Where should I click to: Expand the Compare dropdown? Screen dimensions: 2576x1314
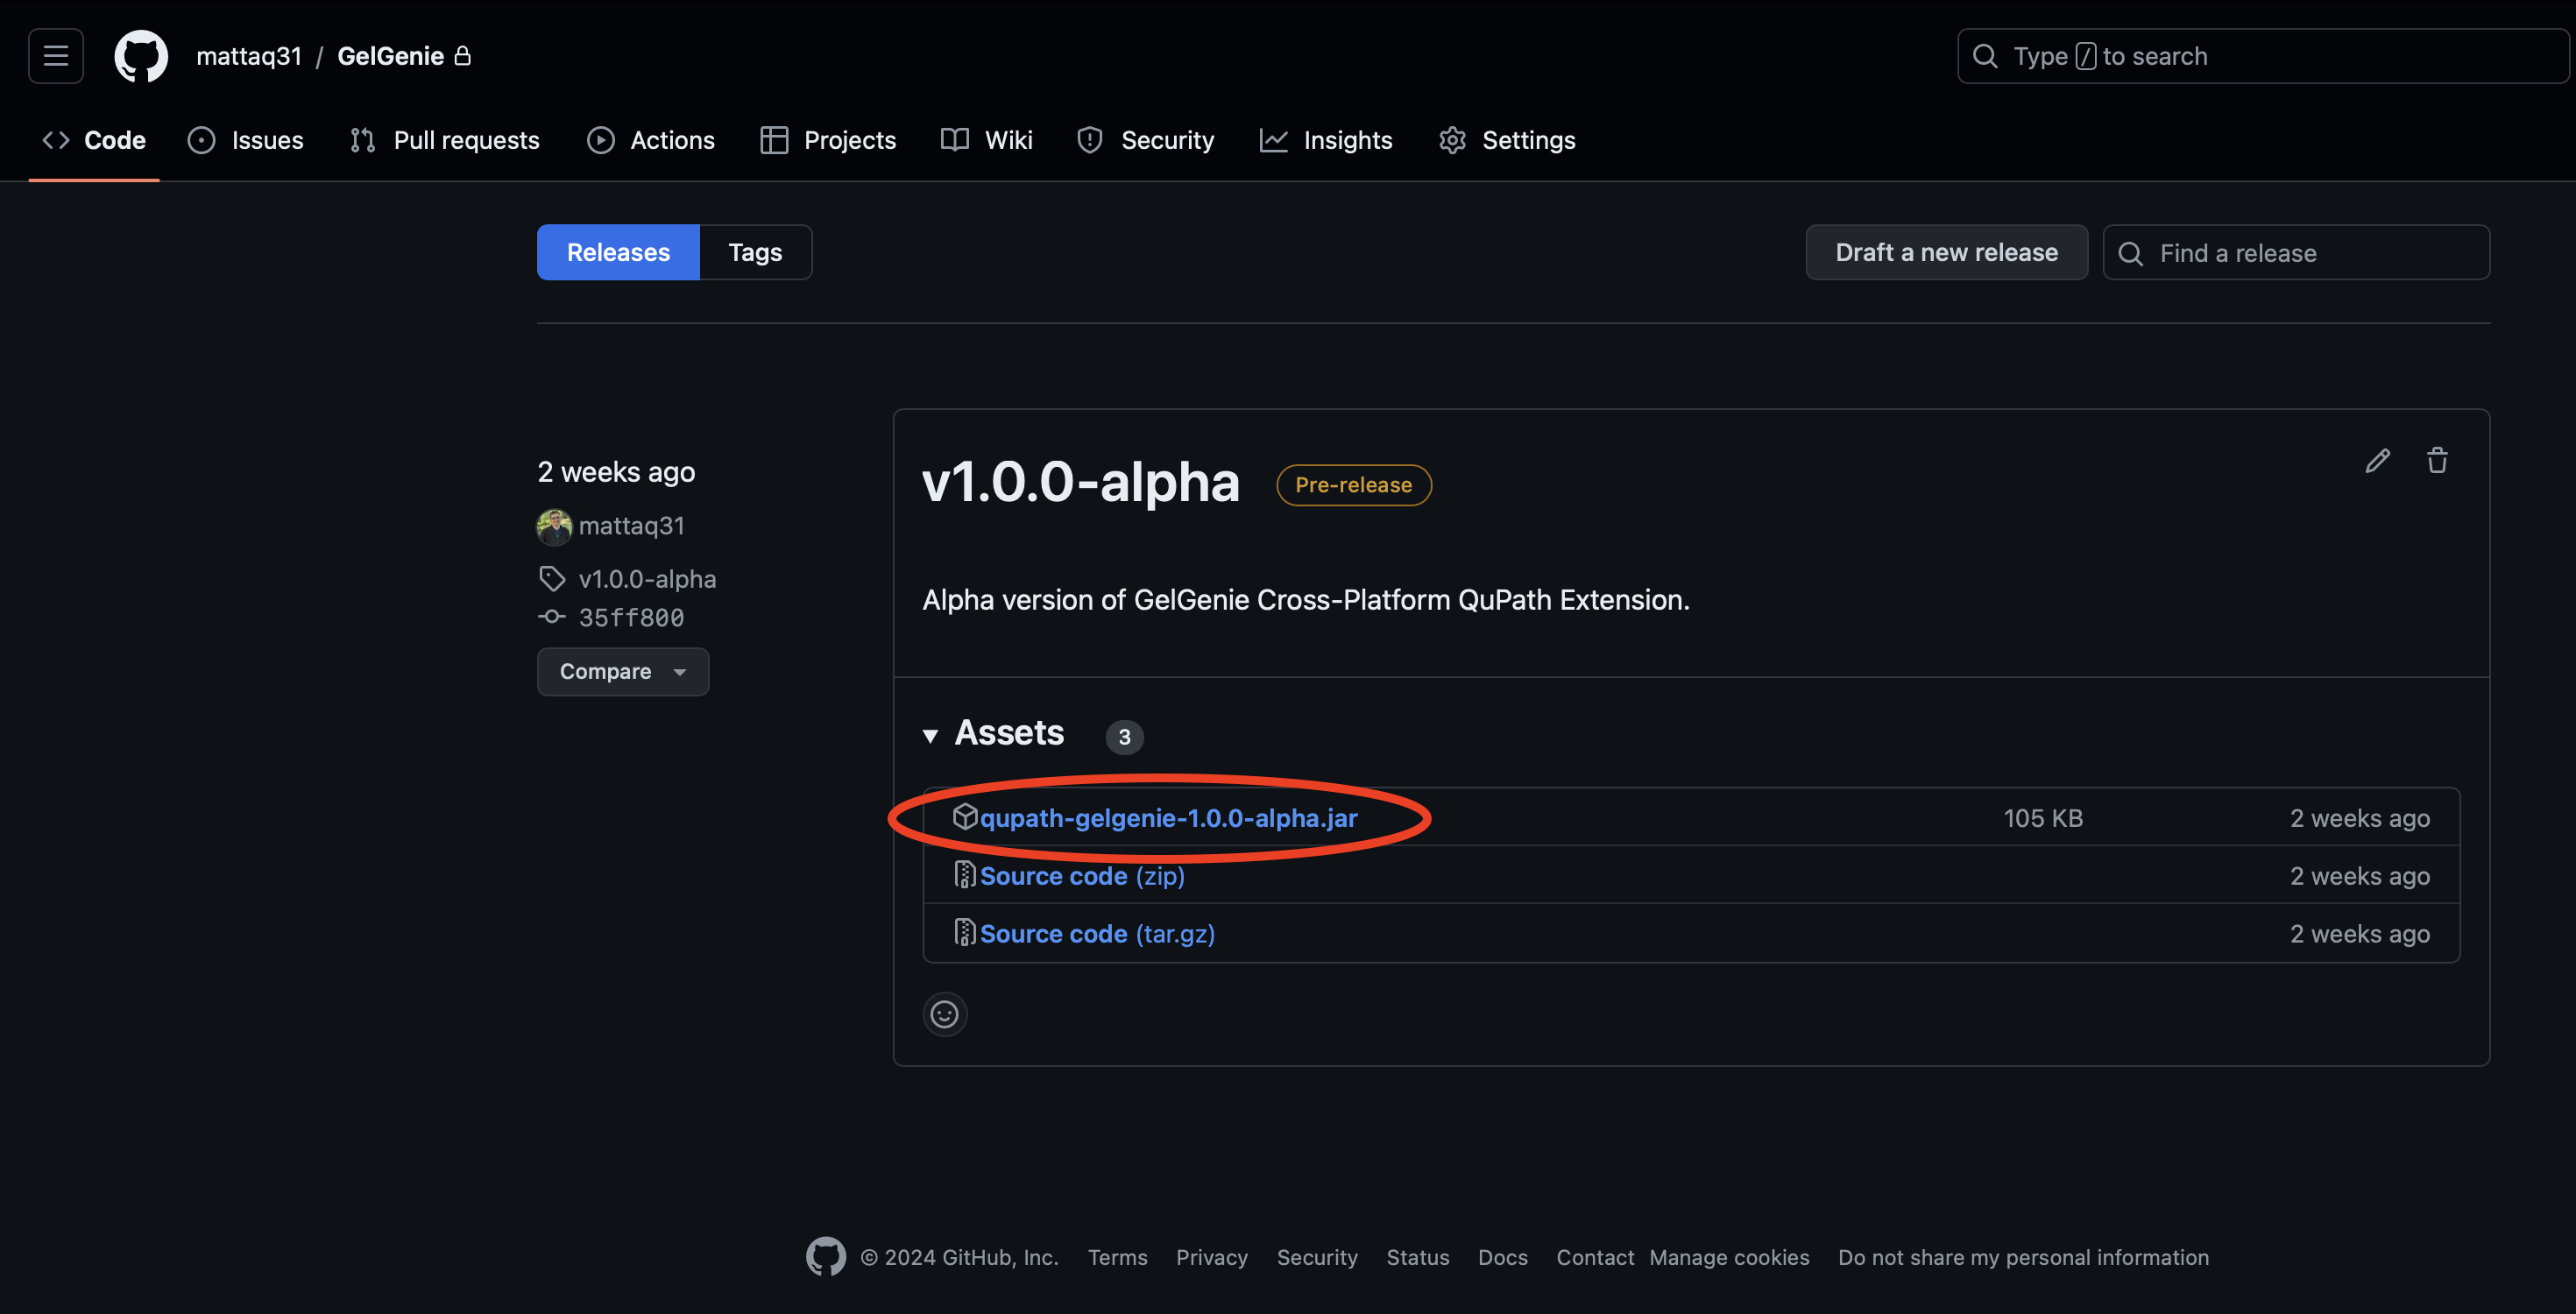tap(622, 670)
